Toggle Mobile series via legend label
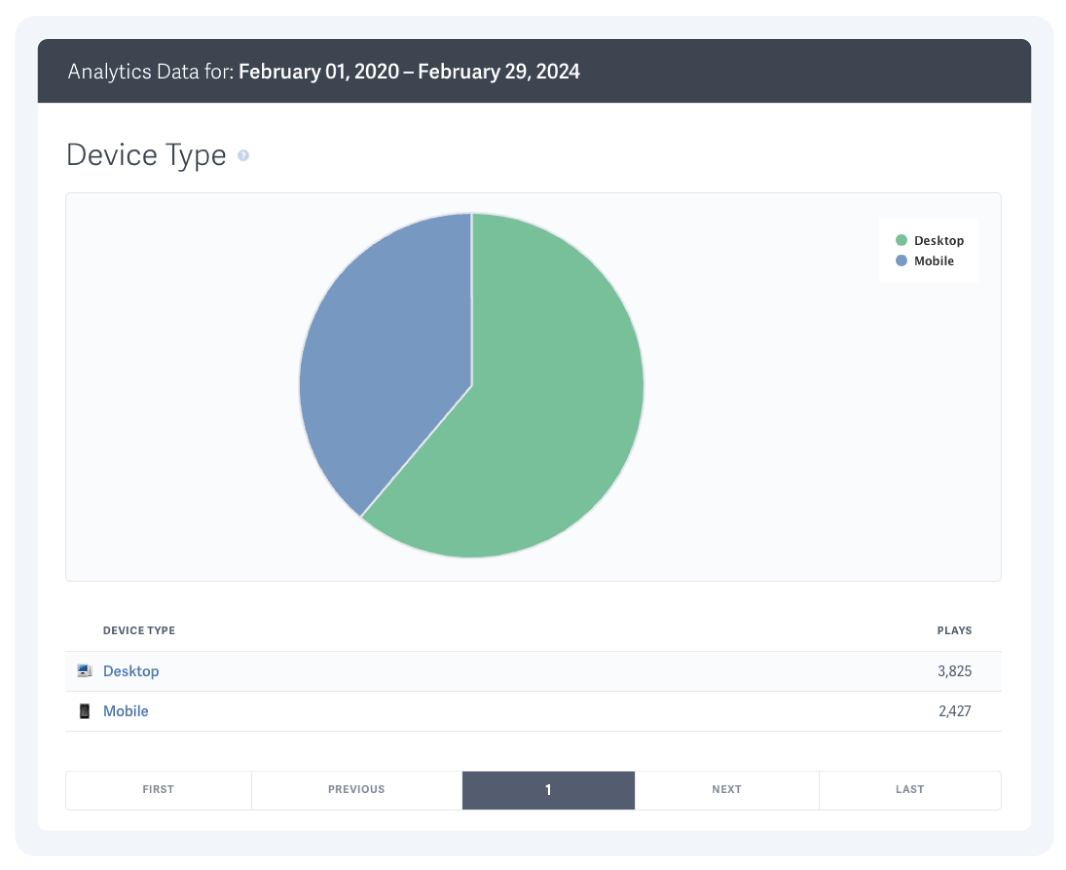Screen dimensions: 1066x870 click(x=933, y=261)
